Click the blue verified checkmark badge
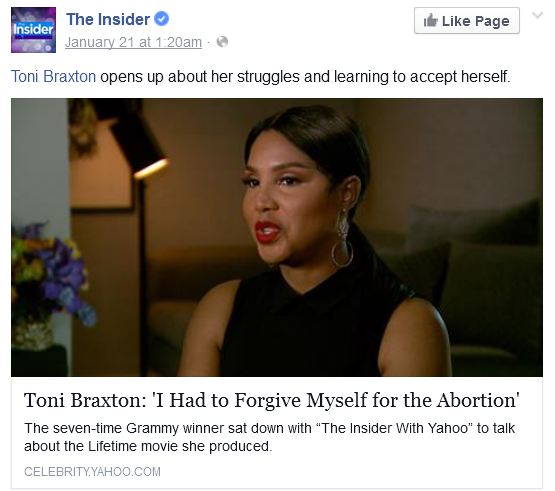 162,19
